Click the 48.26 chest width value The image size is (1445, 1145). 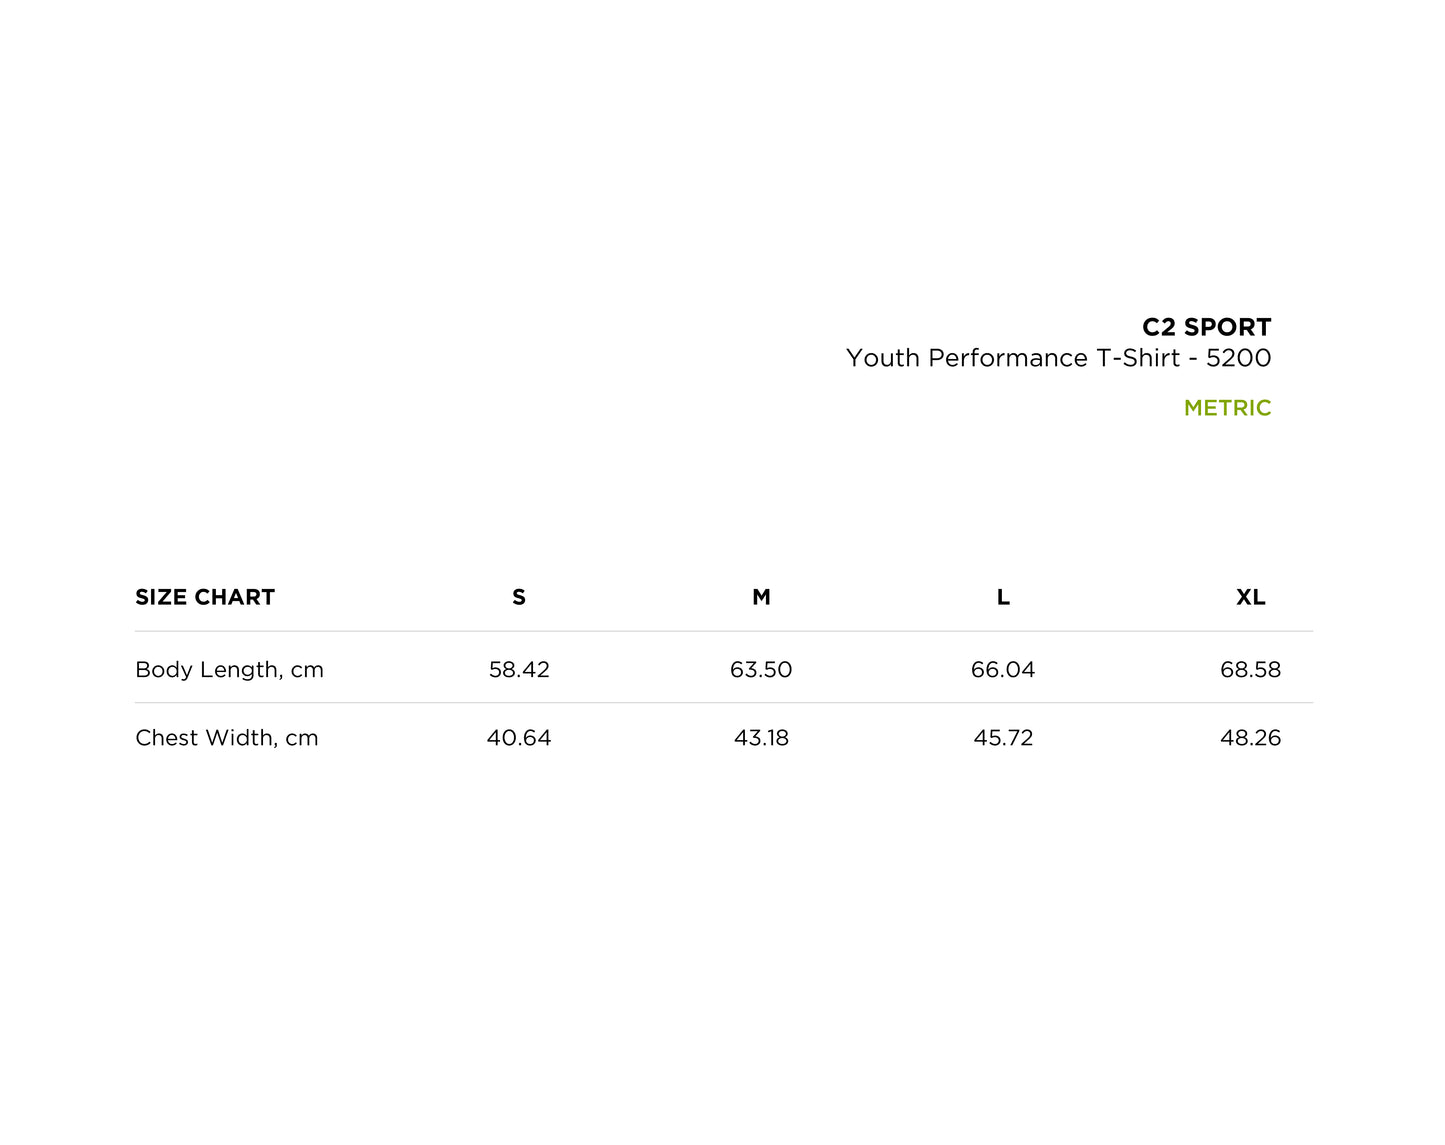1250,738
